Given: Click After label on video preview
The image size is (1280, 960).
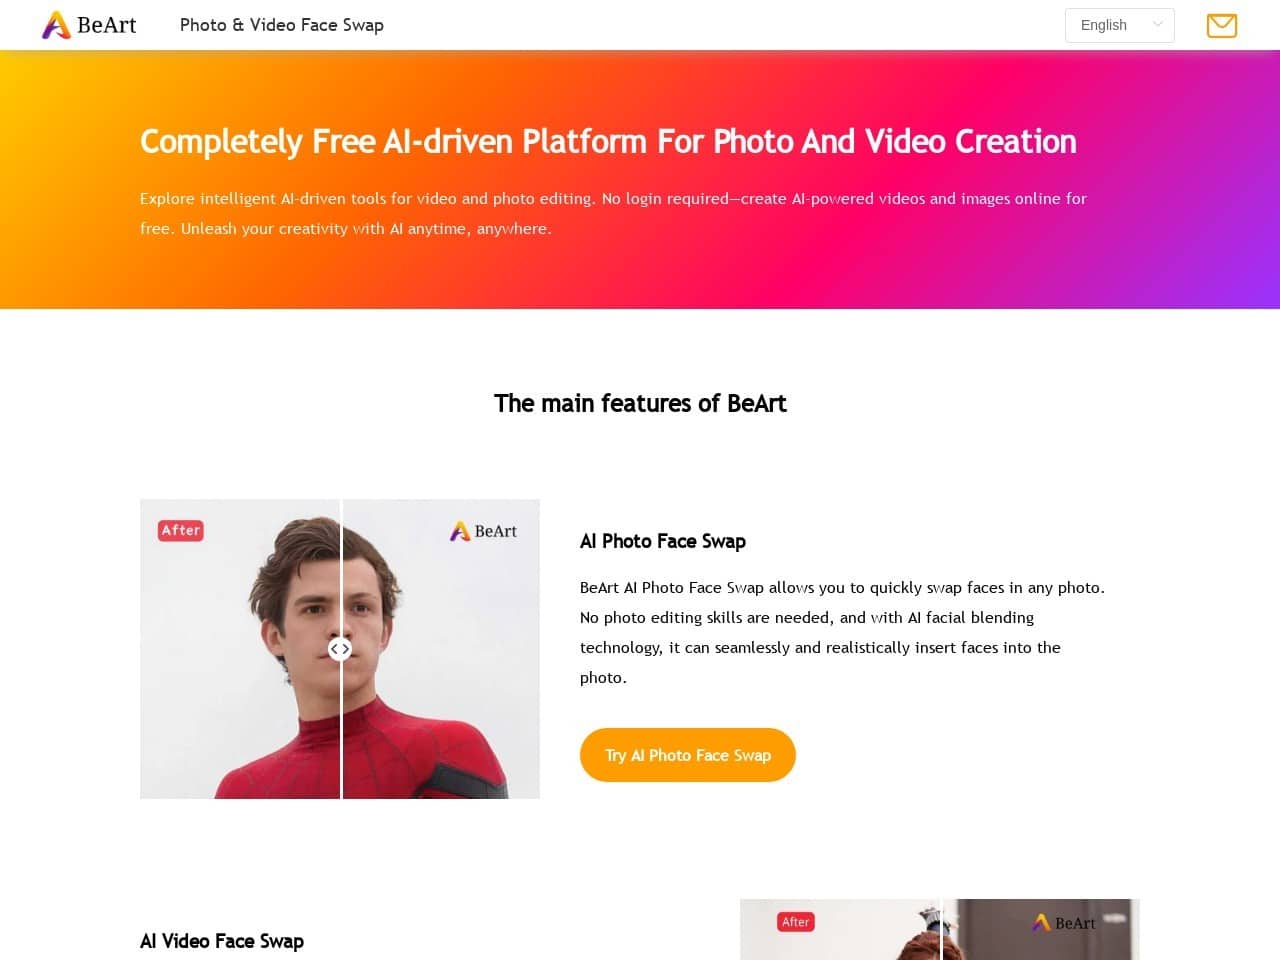Looking at the screenshot, I should [796, 922].
